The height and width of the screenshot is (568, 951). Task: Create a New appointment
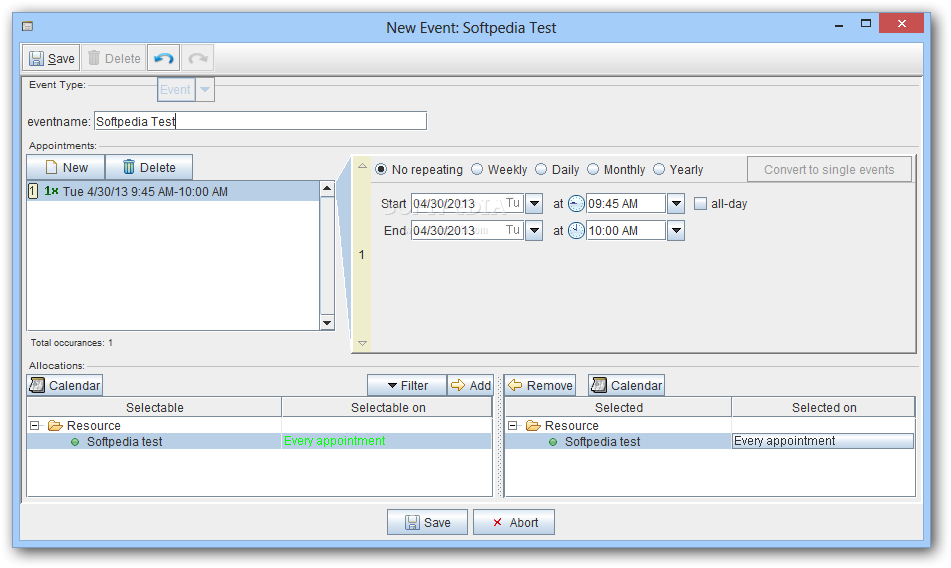tap(66, 167)
